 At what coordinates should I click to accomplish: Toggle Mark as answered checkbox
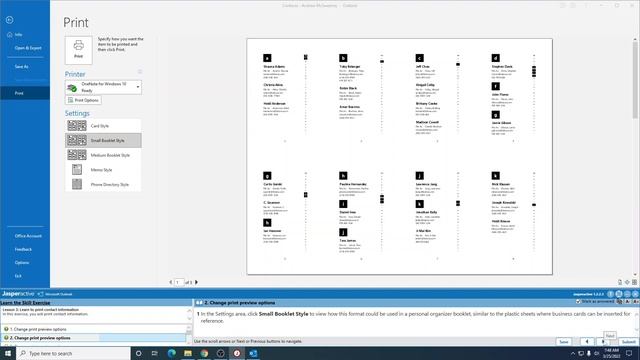[578, 301]
